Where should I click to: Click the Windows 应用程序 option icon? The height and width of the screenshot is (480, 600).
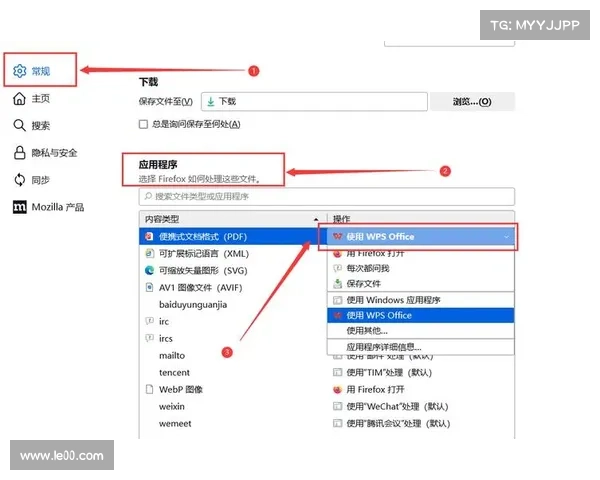point(338,300)
